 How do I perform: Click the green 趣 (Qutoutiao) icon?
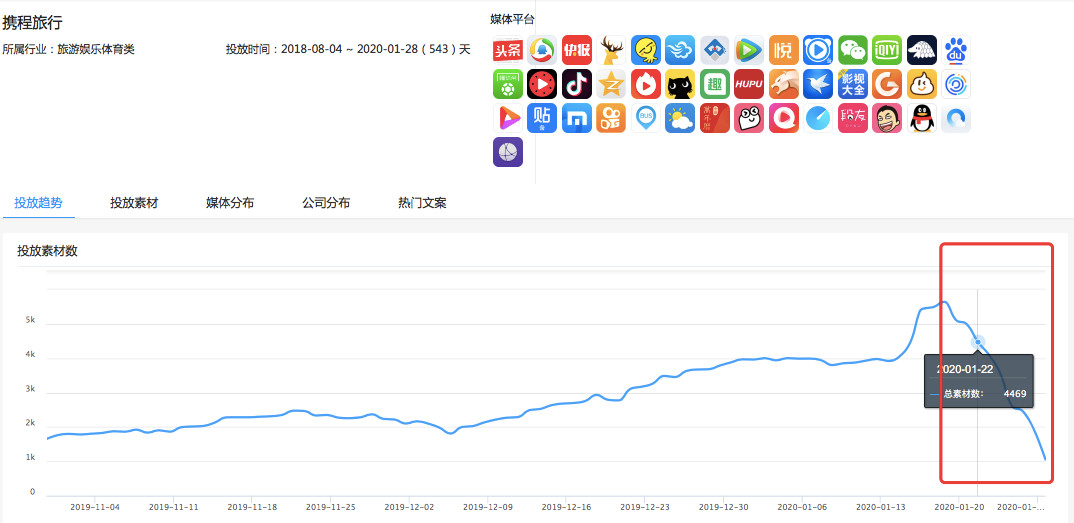(x=714, y=85)
